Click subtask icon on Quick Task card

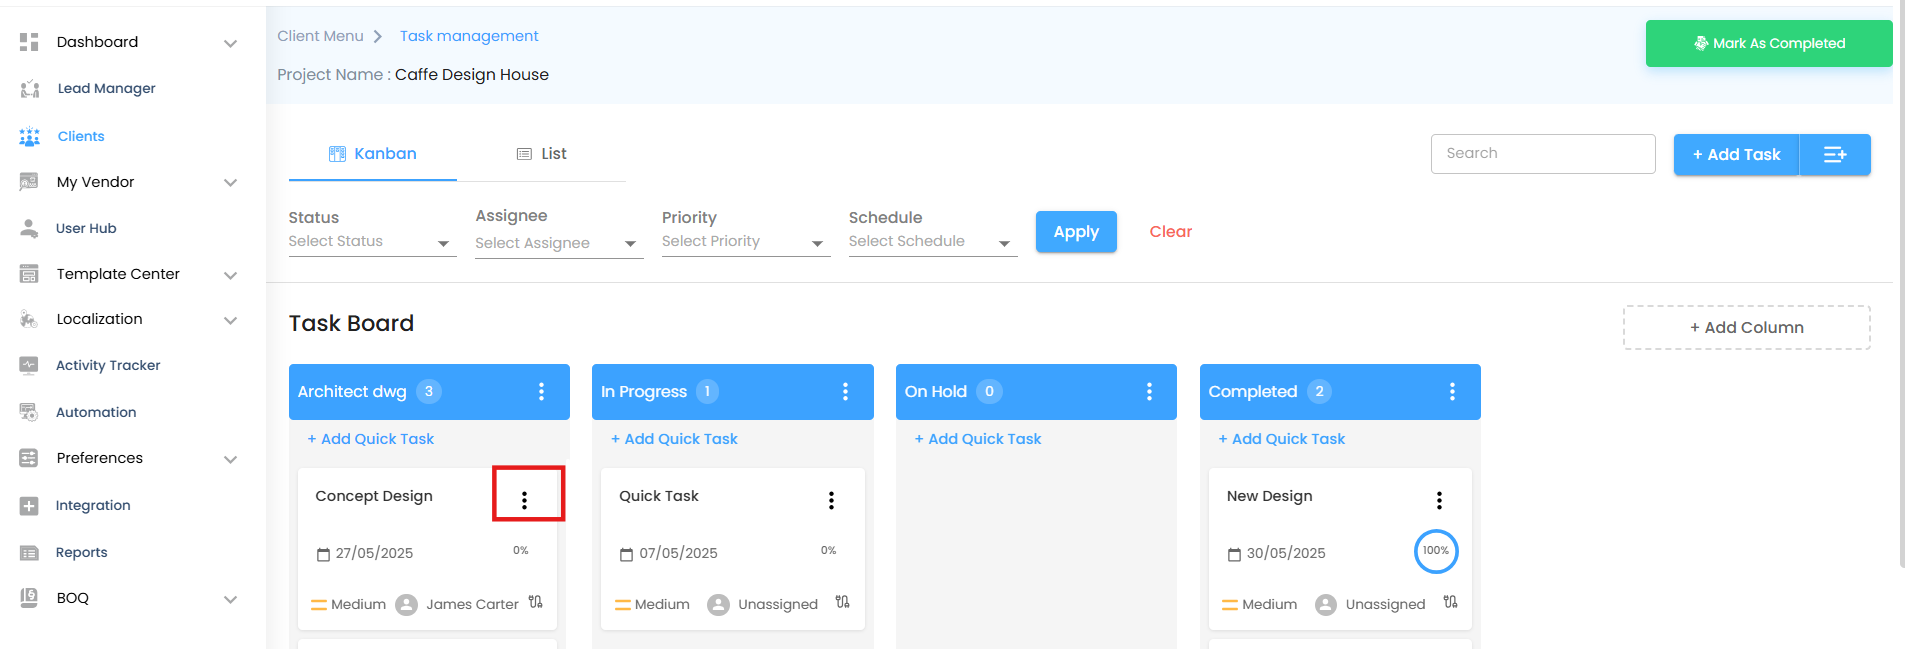(x=843, y=602)
